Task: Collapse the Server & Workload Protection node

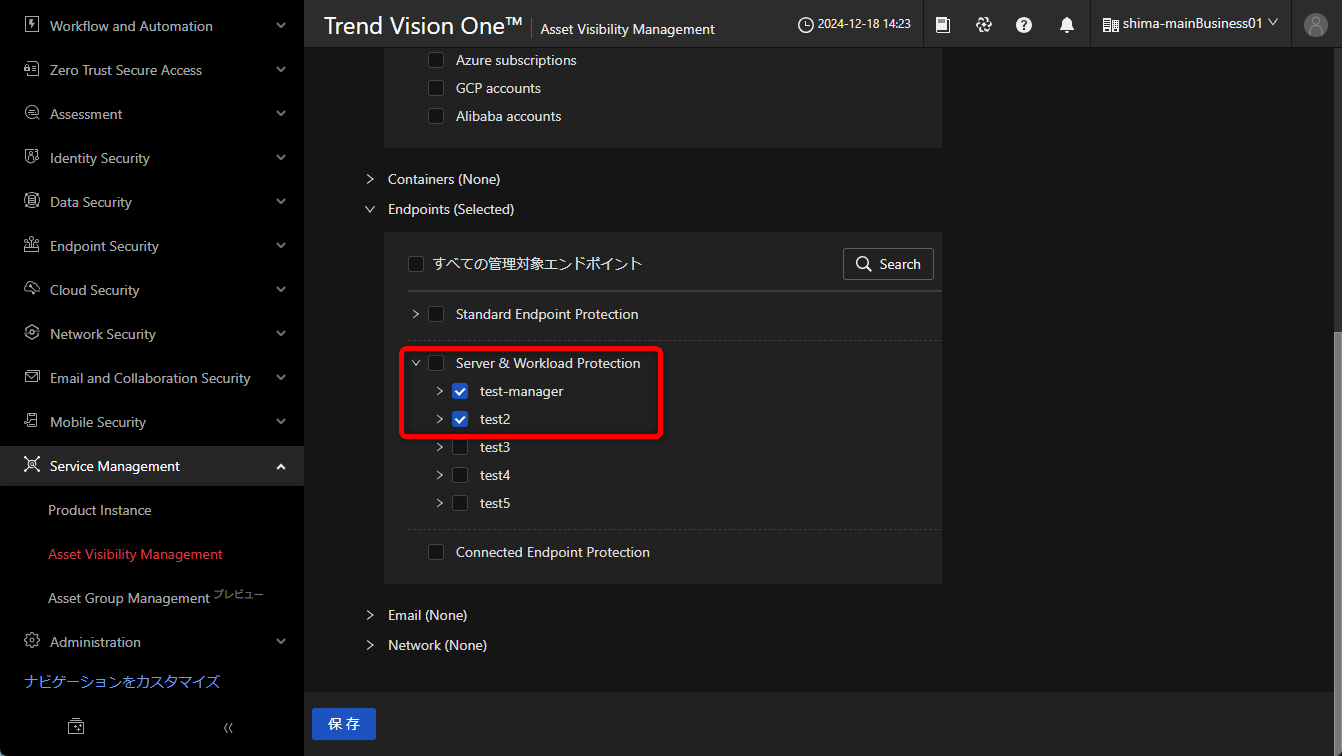Action: pos(416,363)
